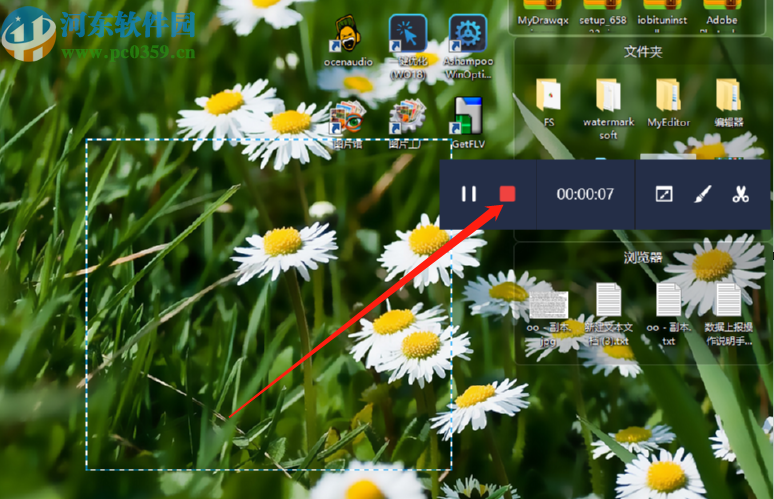Open the FS folder
The width and height of the screenshot is (774, 499).
(548, 102)
